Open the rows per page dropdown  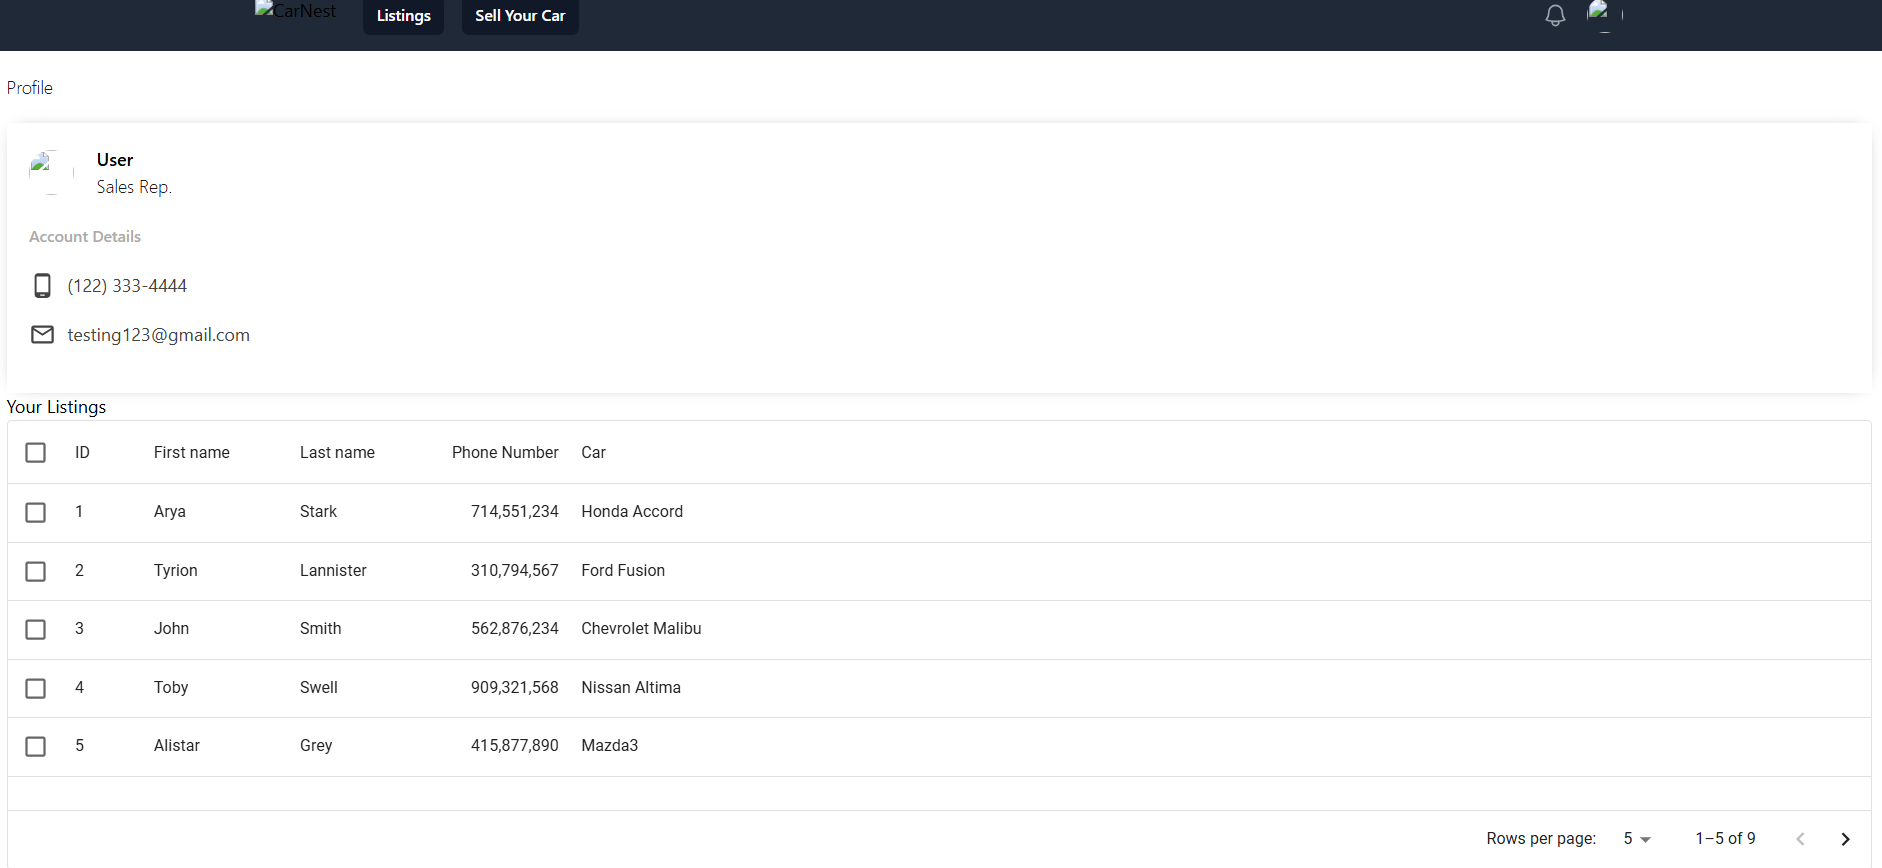[1636, 839]
